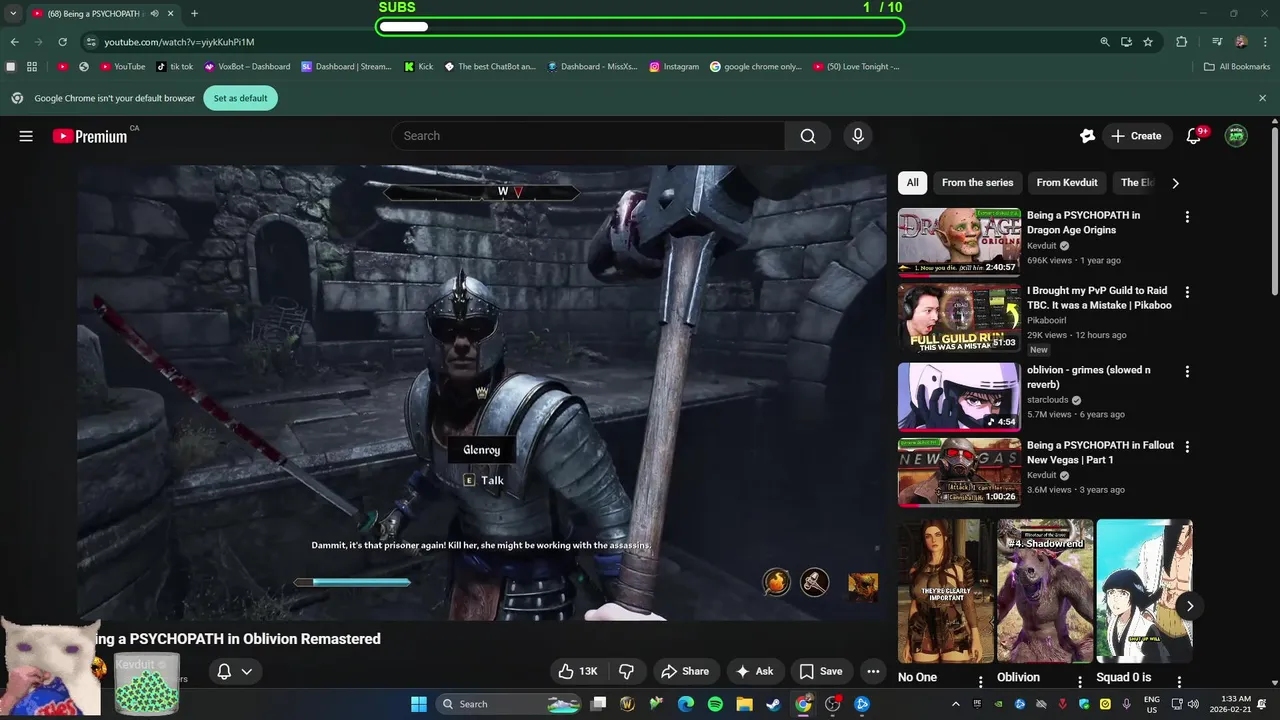Dismiss the default browser infobar
Screen dimensions: 1280x720
[x=1262, y=98]
